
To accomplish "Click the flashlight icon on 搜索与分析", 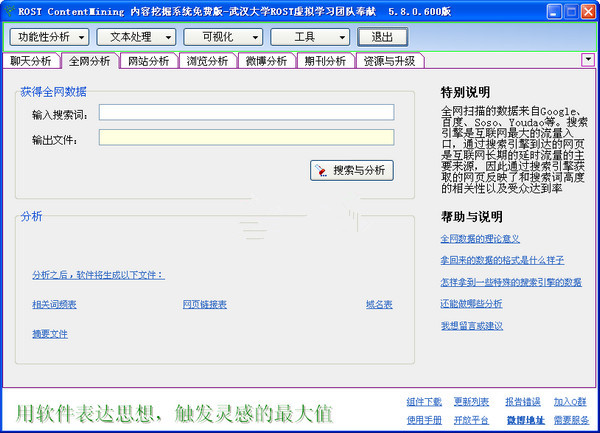I will tap(321, 171).
